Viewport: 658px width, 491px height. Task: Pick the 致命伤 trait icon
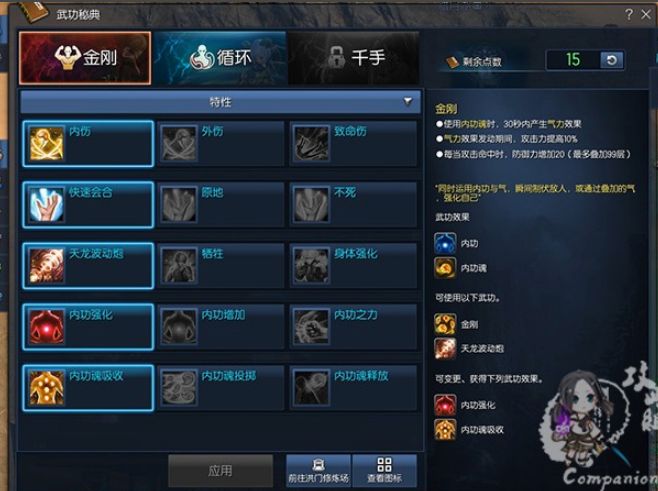click(311, 144)
